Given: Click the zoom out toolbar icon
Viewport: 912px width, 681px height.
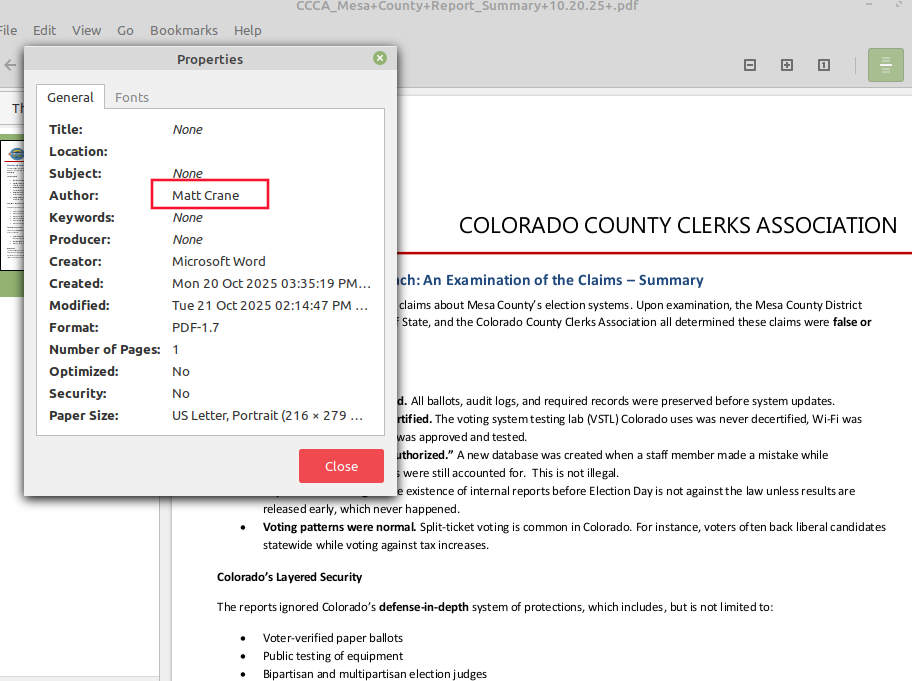Looking at the screenshot, I should (x=750, y=65).
